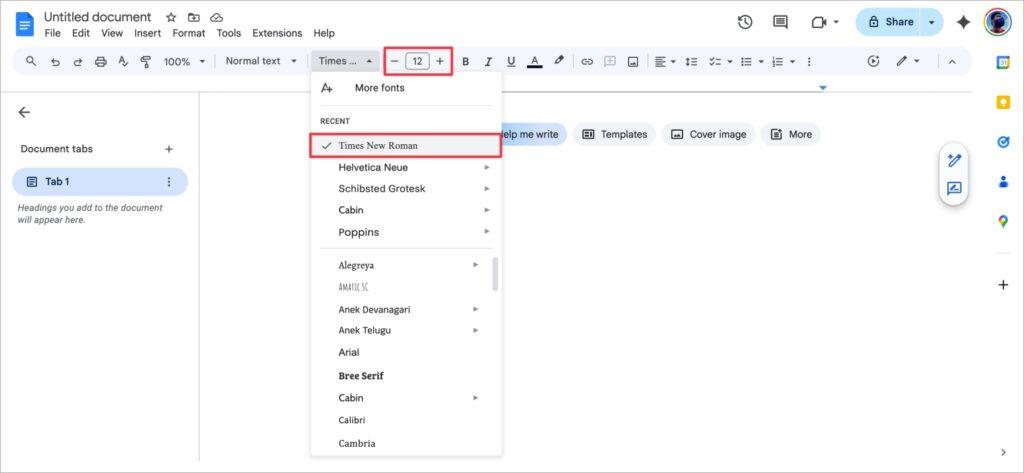Image resolution: width=1024 pixels, height=473 pixels.
Task: Decrease the font size with minus
Action: pos(394,61)
